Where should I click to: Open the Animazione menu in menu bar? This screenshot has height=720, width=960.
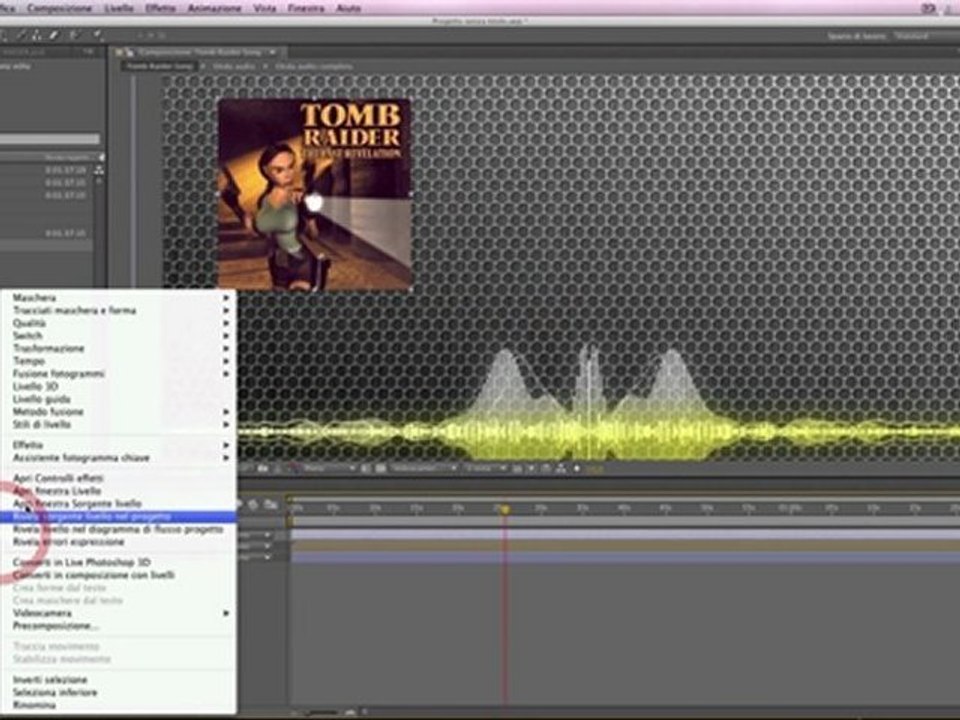(214, 8)
